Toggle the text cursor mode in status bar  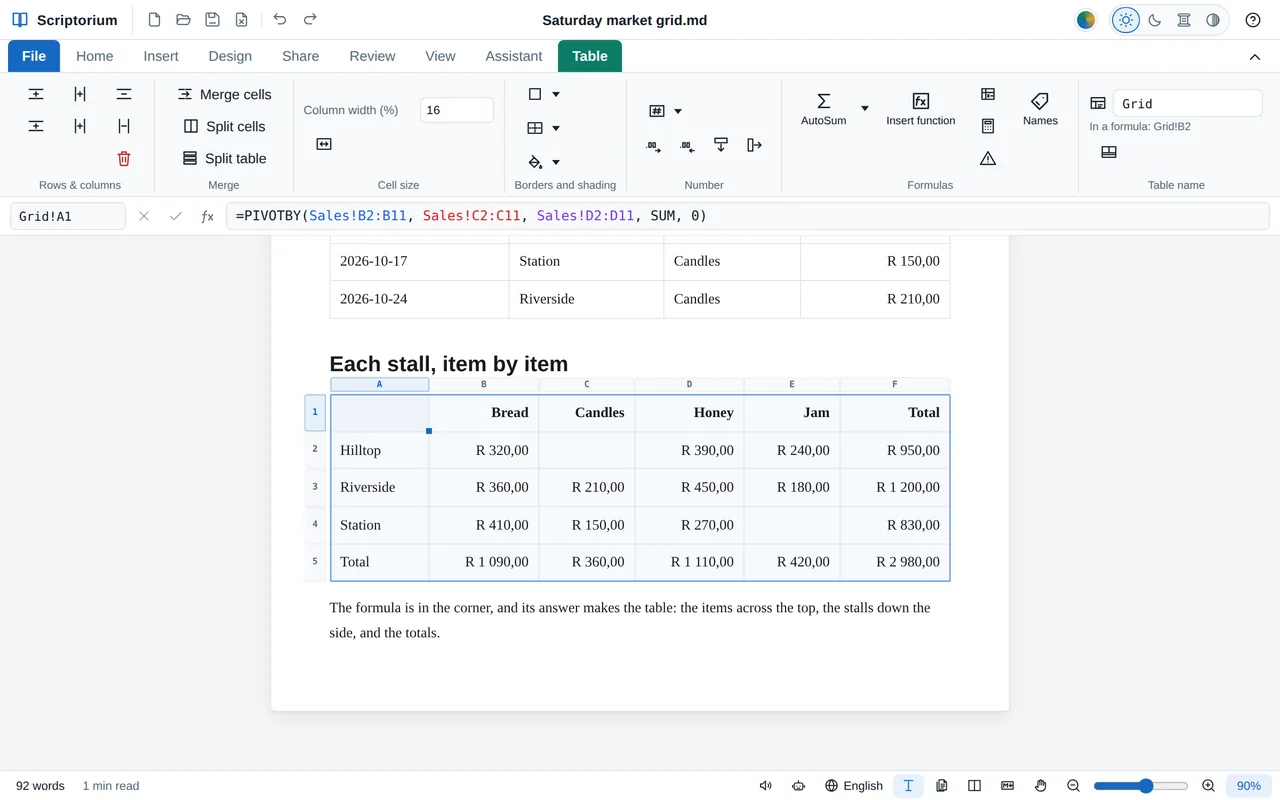(908, 786)
